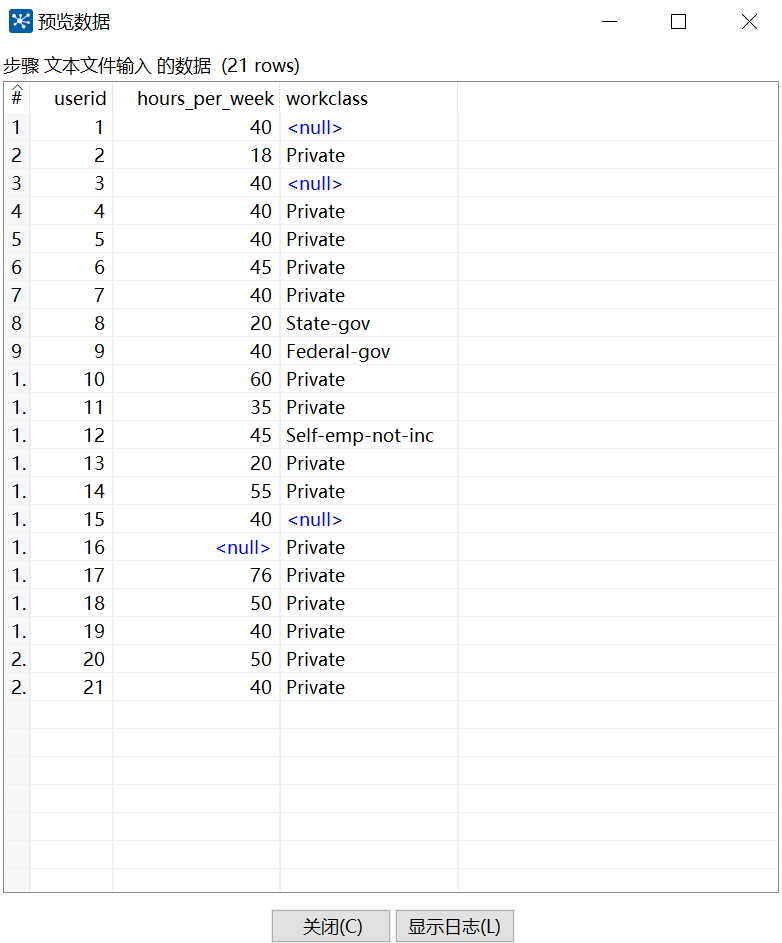Close the 预览数据 dialog with X

pyautogui.click(x=749, y=22)
